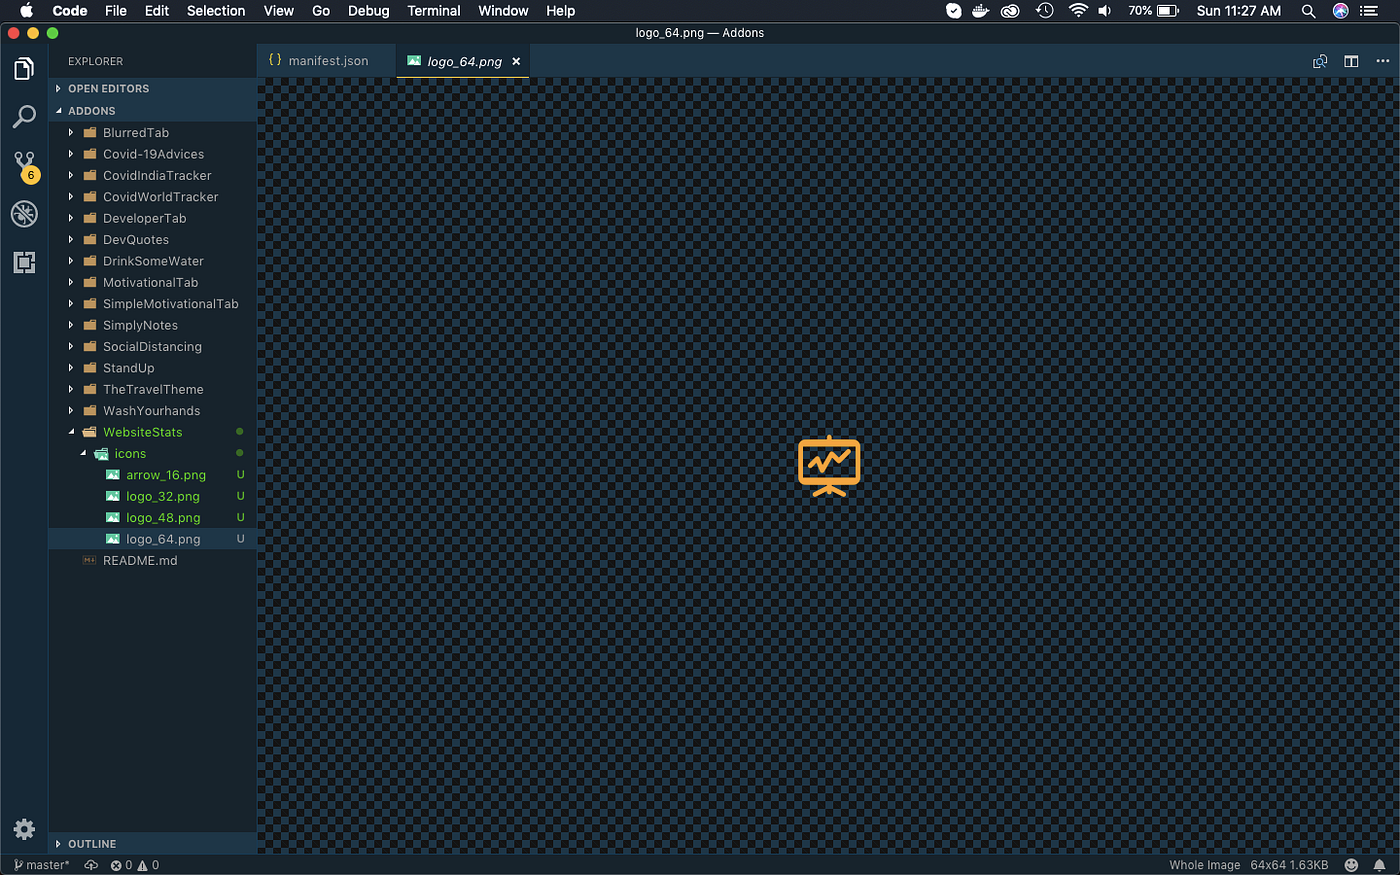The image size is (1400, 875).
Task: Open README.md in the explorer
Action: pyautogui.click(x=153, y=561)
